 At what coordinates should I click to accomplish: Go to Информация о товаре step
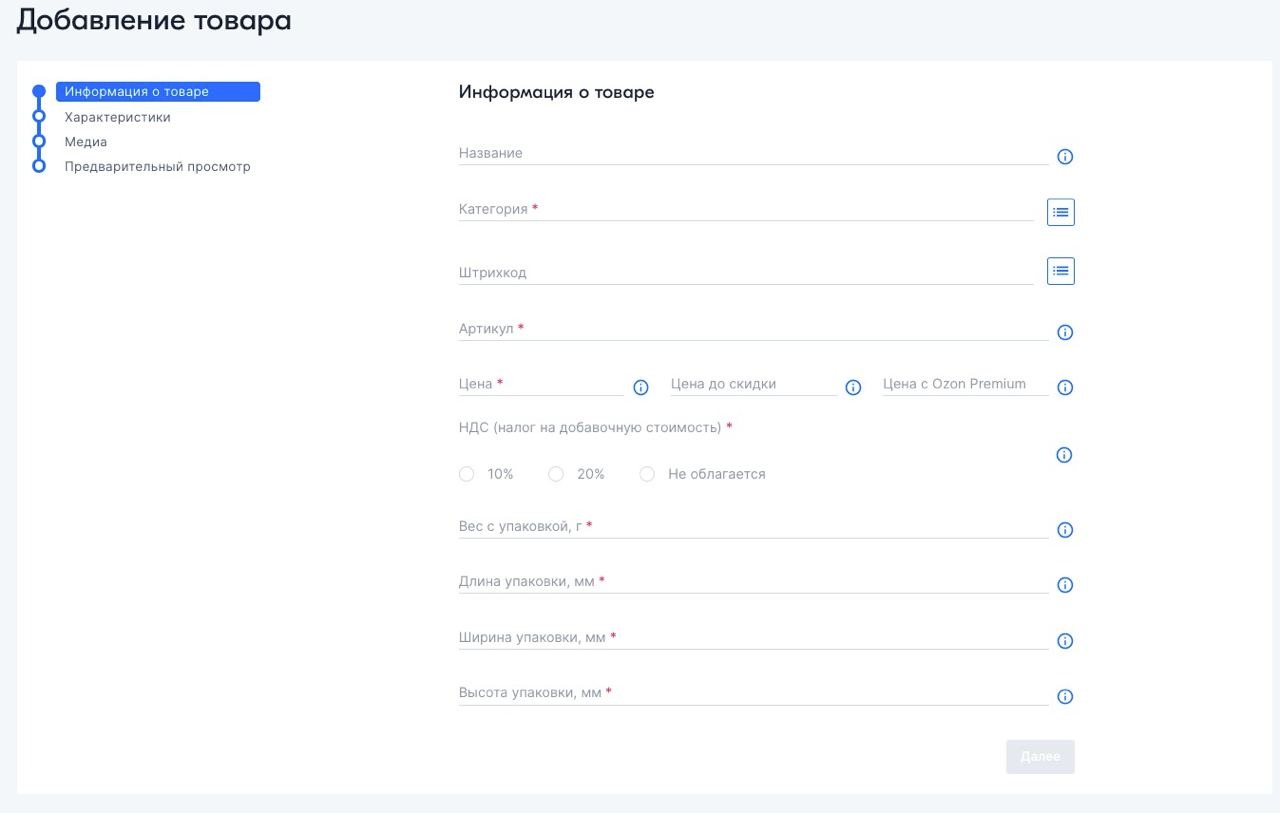[158, 92]
